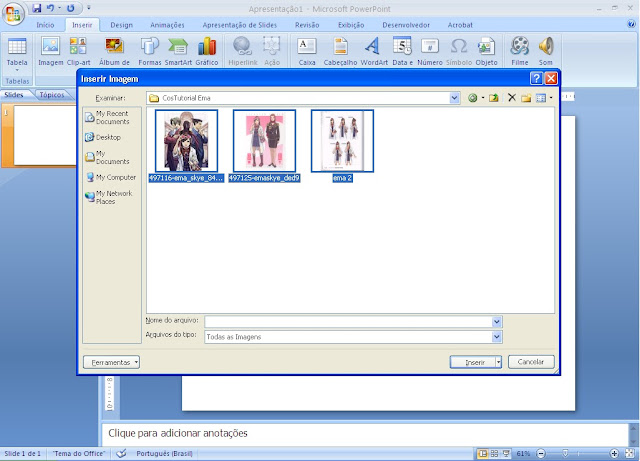Click the Back navigation icon in dialog
640x461 pixels.
[473, 98]
